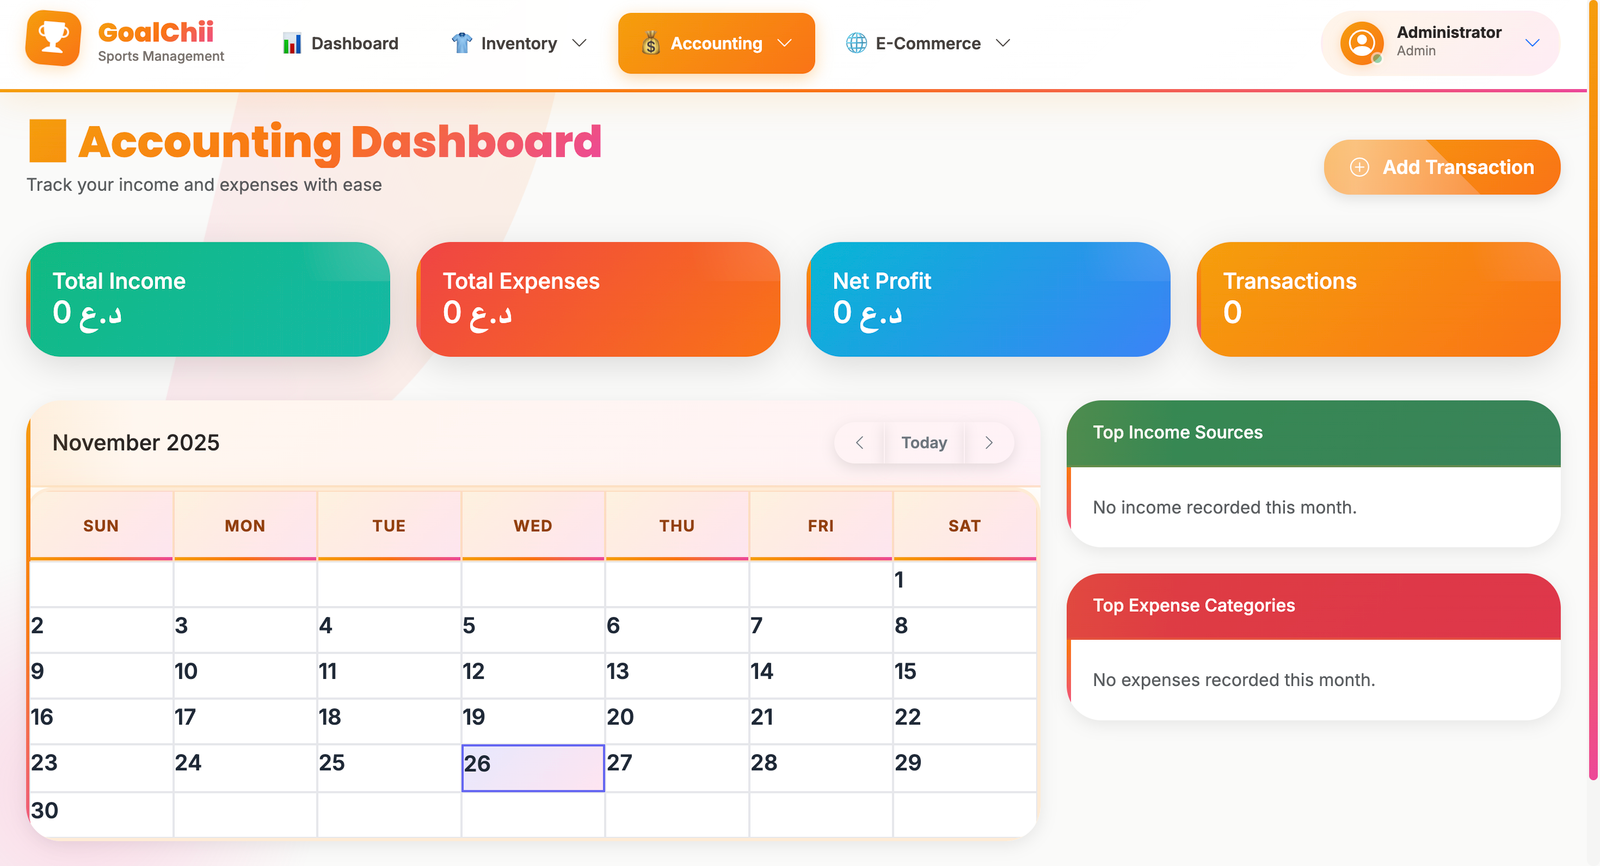Select November 14 calendar cell
Screen dimensions: 1600x866
pos(820,675)
